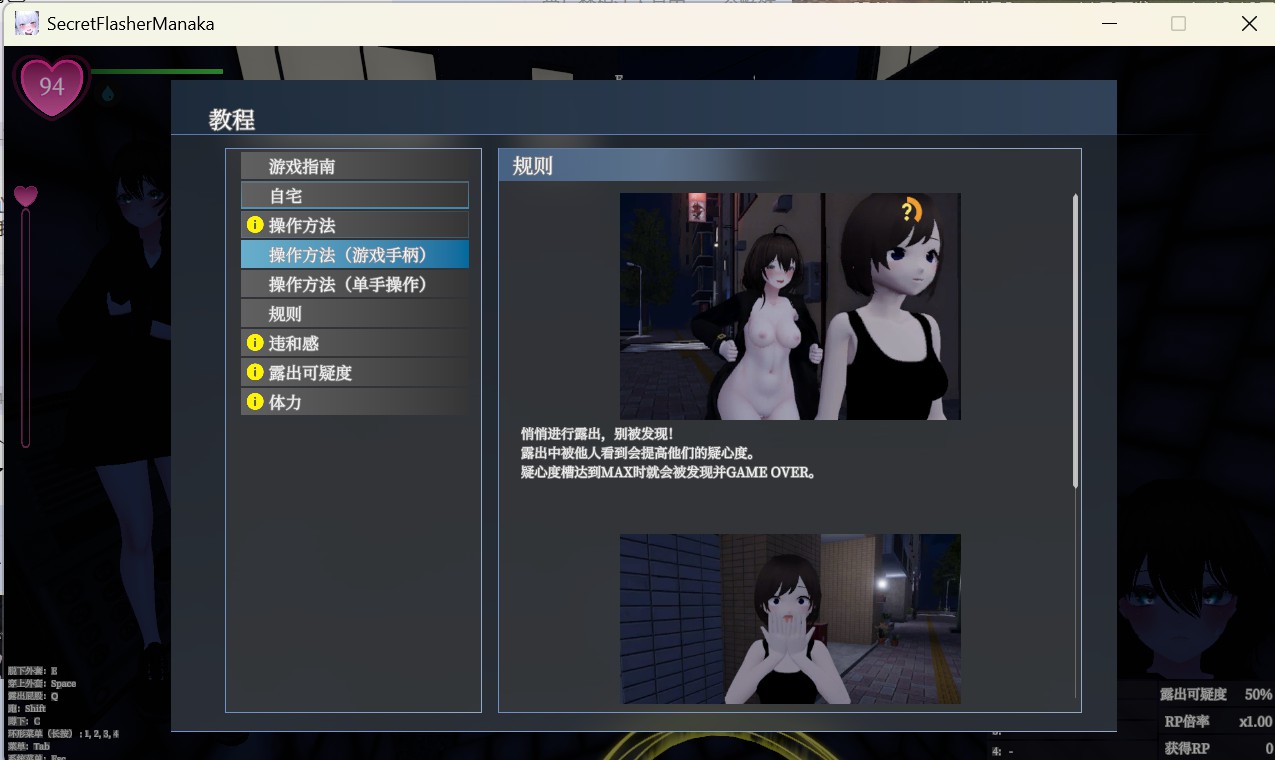1275x760 pixels.
Task: Click the 规则 header of the content panel
Action: pyautogui.click(x=532, y=166)
